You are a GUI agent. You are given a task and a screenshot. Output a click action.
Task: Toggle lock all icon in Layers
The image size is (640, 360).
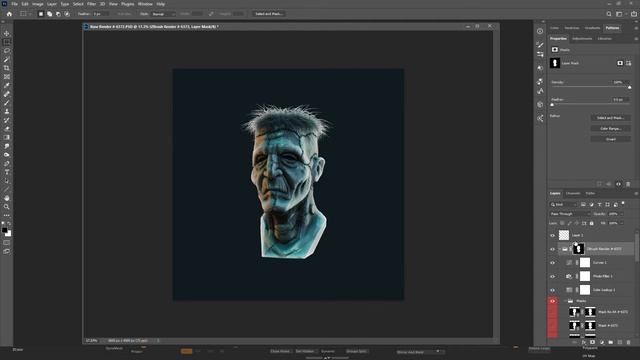[x=591, y=223]
